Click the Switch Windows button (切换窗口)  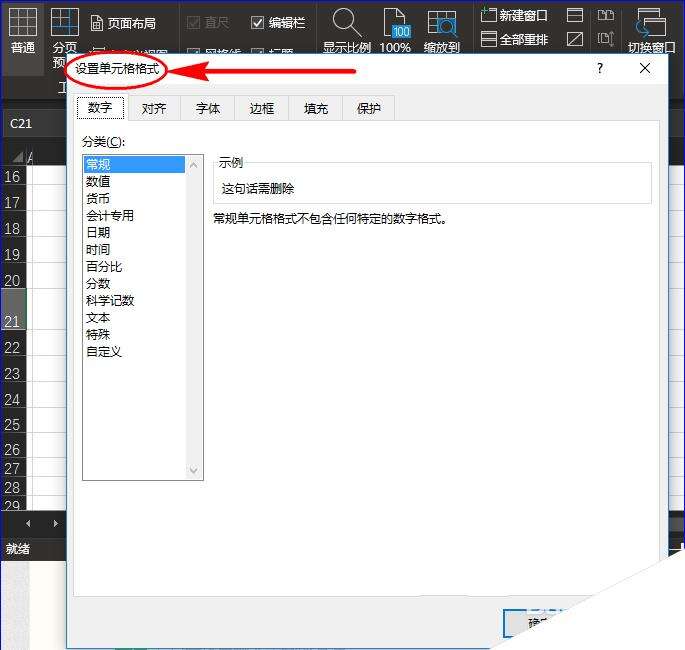(651, 30)
